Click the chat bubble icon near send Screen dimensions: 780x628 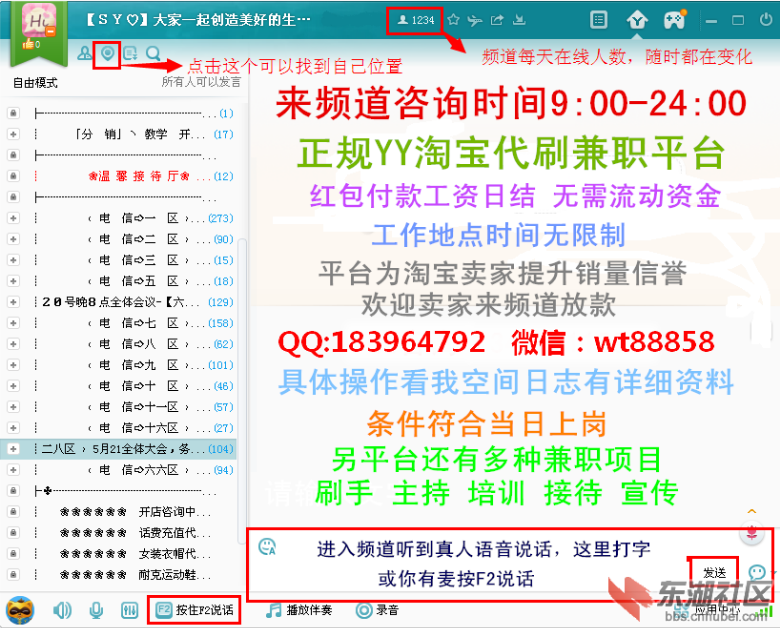click(757, 572)
